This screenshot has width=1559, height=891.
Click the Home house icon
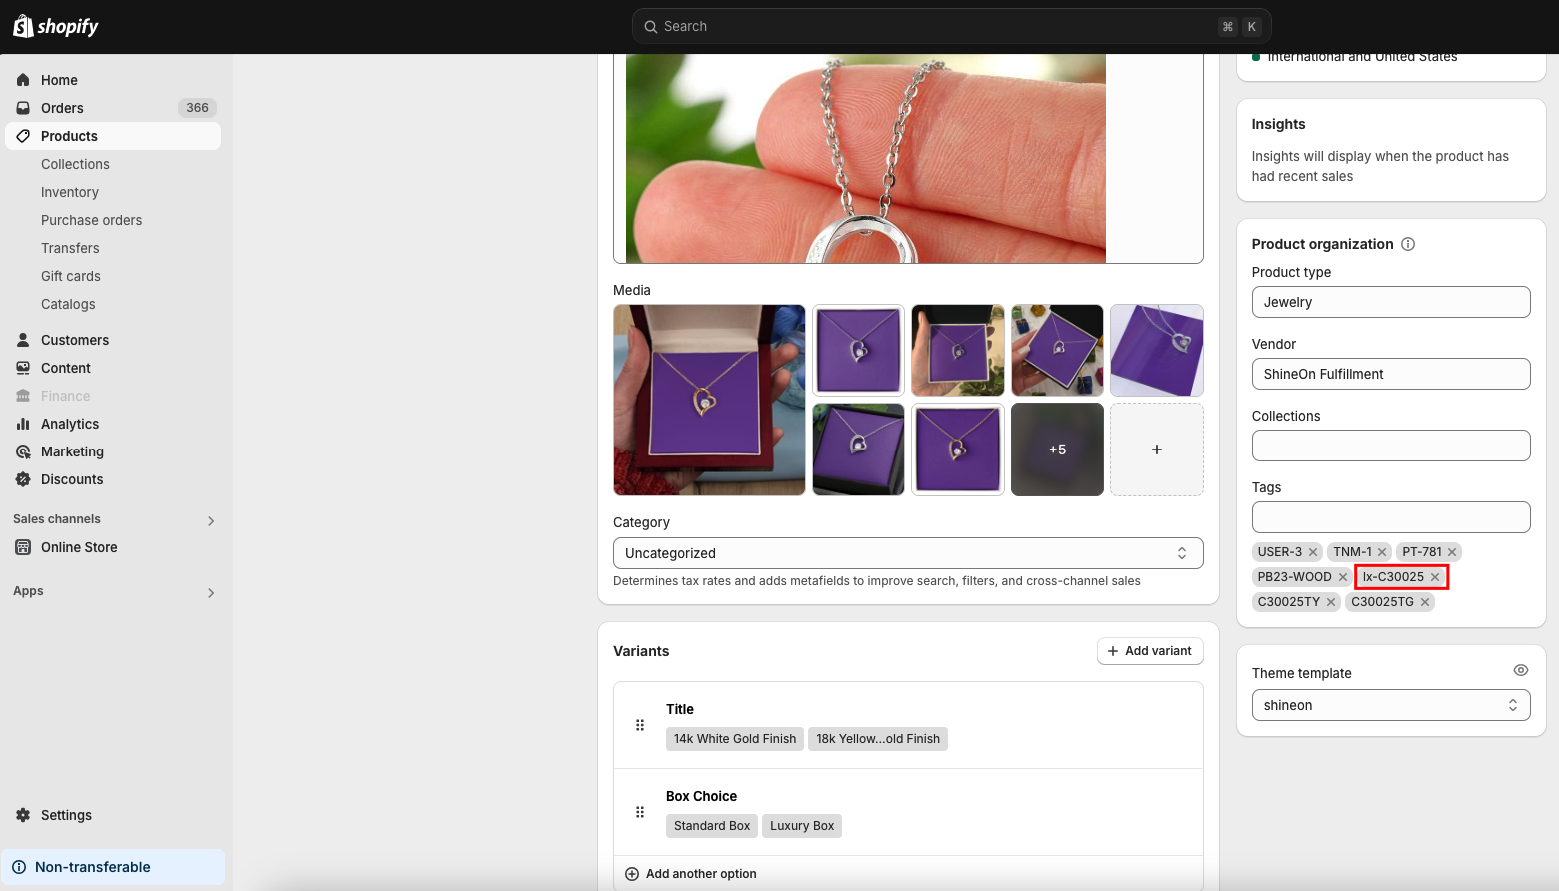pos(23,80)
